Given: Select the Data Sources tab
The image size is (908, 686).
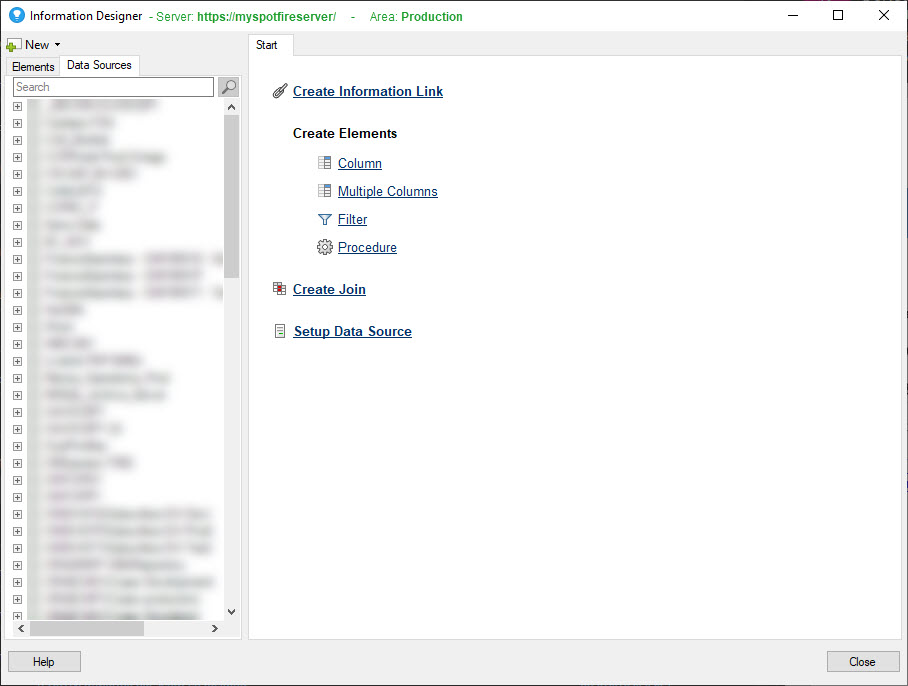Looking at the screenshot, I should pos(99,66).
